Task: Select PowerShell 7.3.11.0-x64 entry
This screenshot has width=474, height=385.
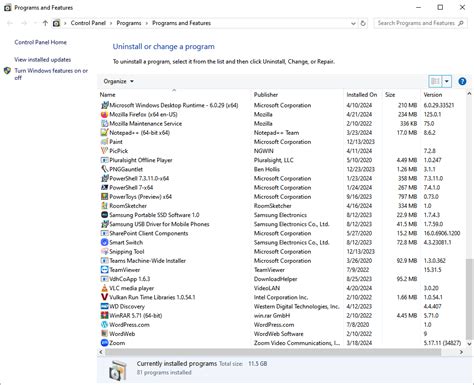Action: click(x=282, y=178)
